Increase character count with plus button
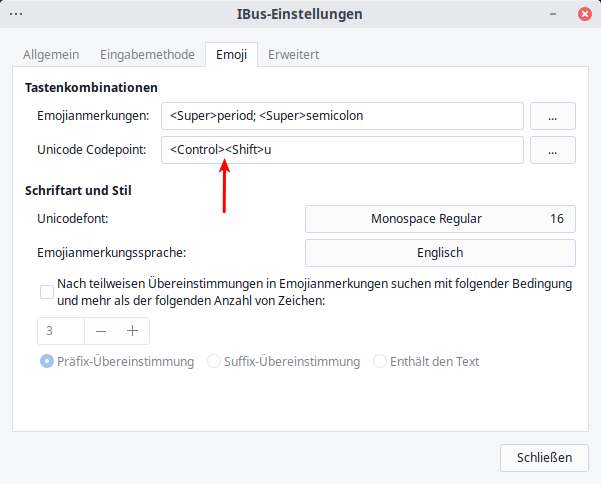This screenshot has width=601, height=484. 133,331
